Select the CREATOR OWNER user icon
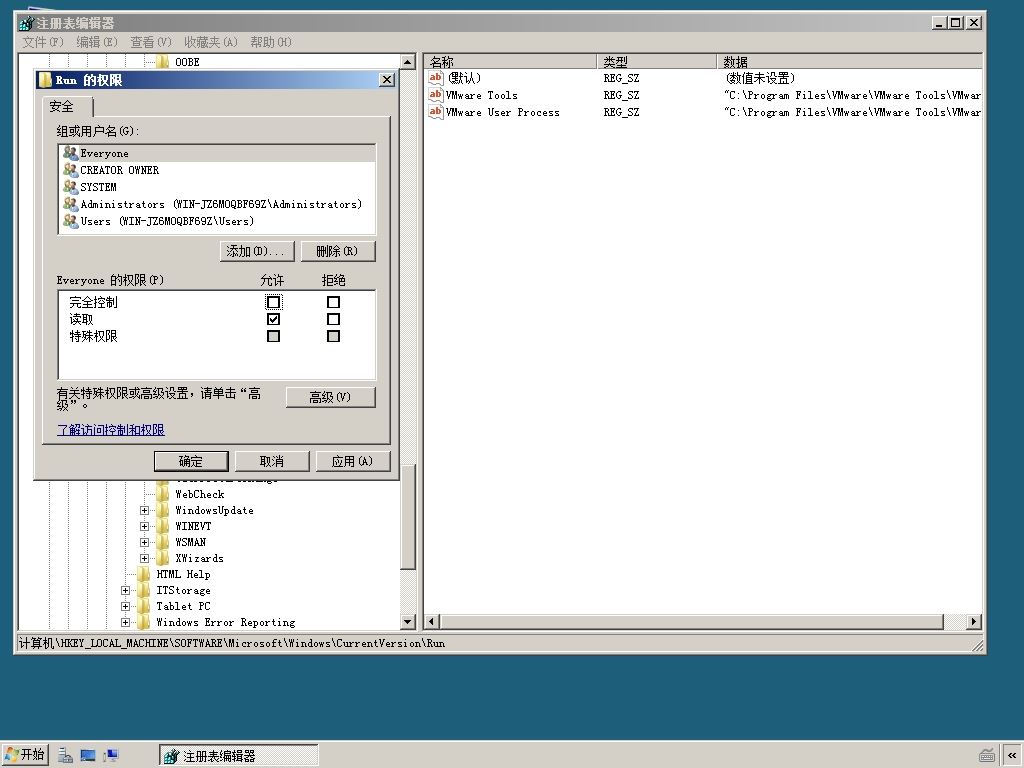 click(70, 170)
